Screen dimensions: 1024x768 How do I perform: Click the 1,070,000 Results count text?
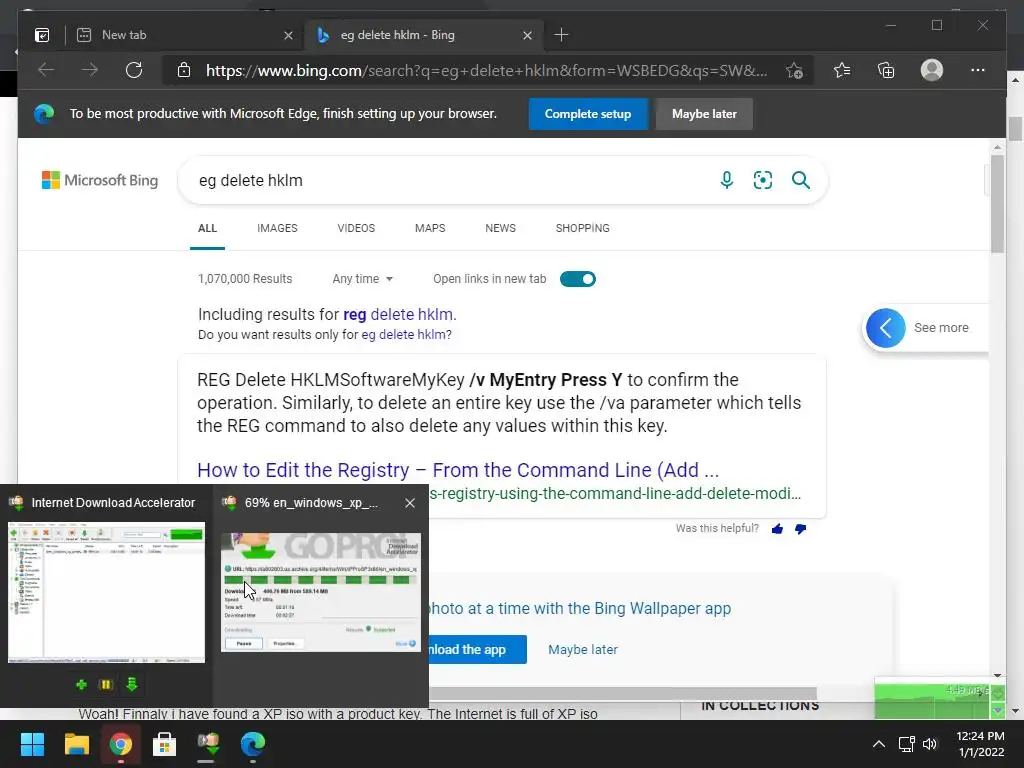pyautogui.click(x=245, y=279)
